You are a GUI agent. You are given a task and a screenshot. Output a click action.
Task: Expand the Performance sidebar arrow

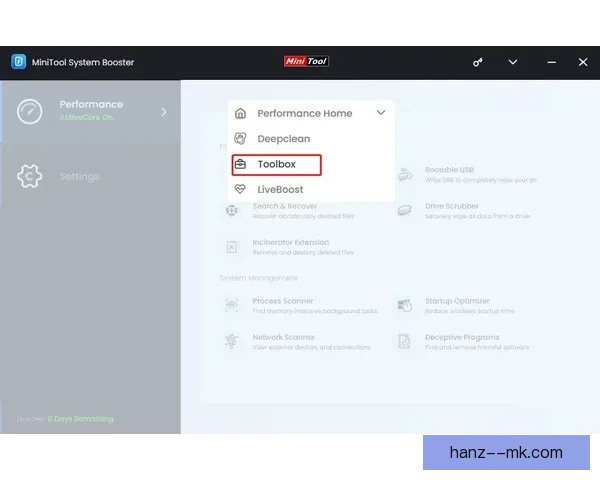164,112
